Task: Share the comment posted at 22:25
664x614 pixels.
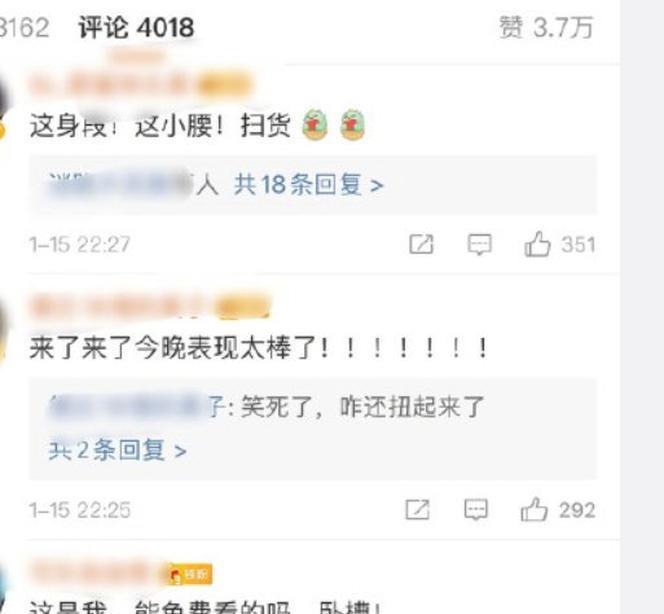Action: pos(418,509)
